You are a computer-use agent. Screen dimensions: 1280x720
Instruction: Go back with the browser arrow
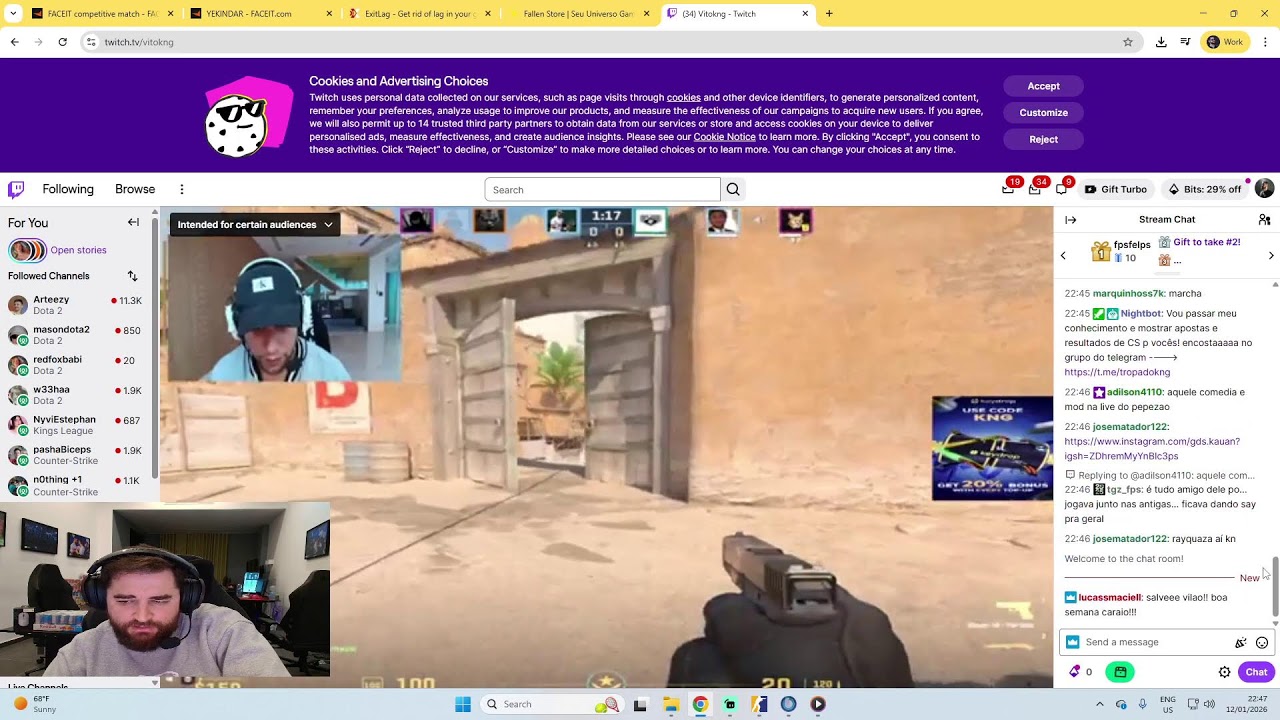click(x=15, y=42)
